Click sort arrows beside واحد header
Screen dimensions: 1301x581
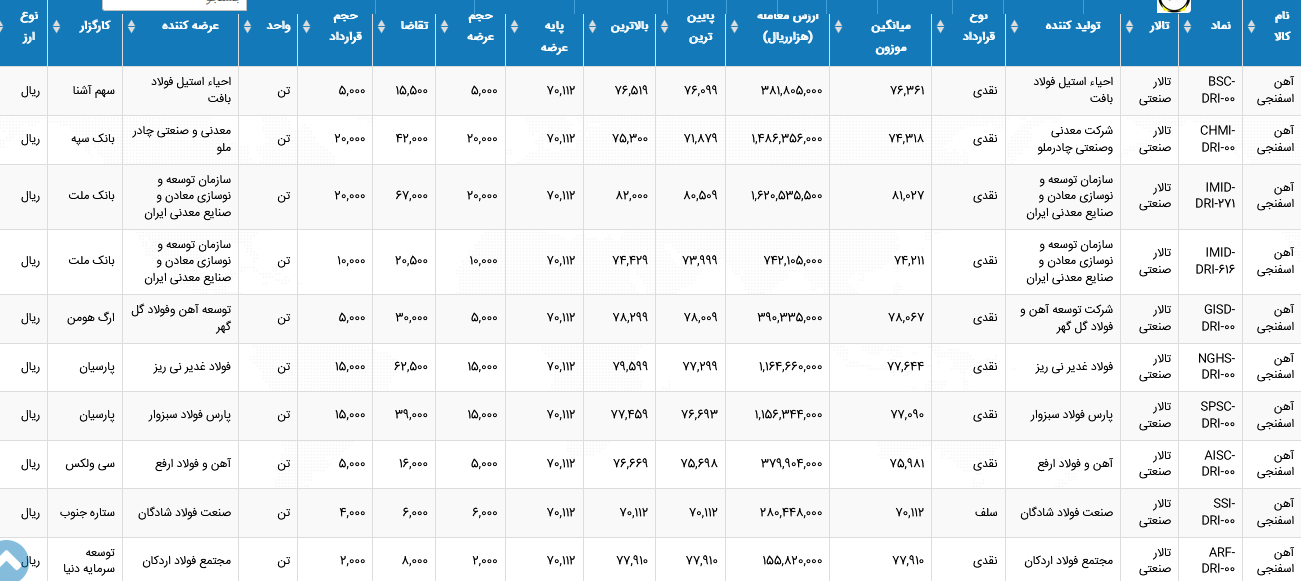click(x=246, y=27)
